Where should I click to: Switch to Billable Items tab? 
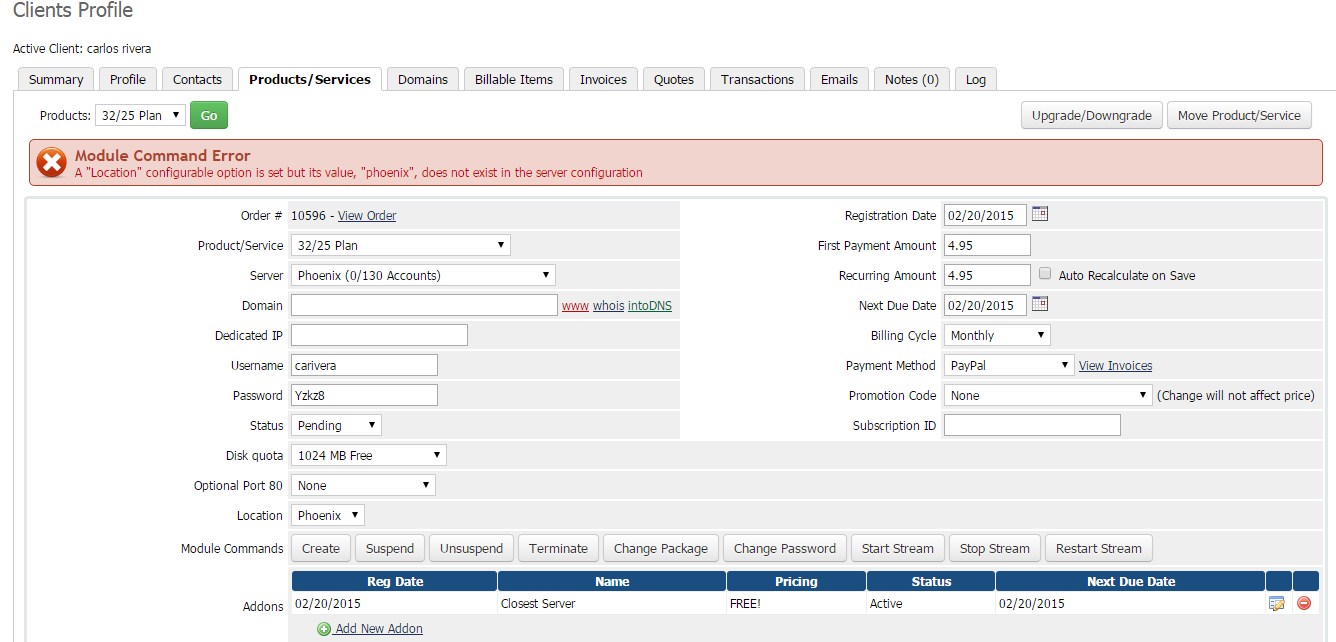514,79
